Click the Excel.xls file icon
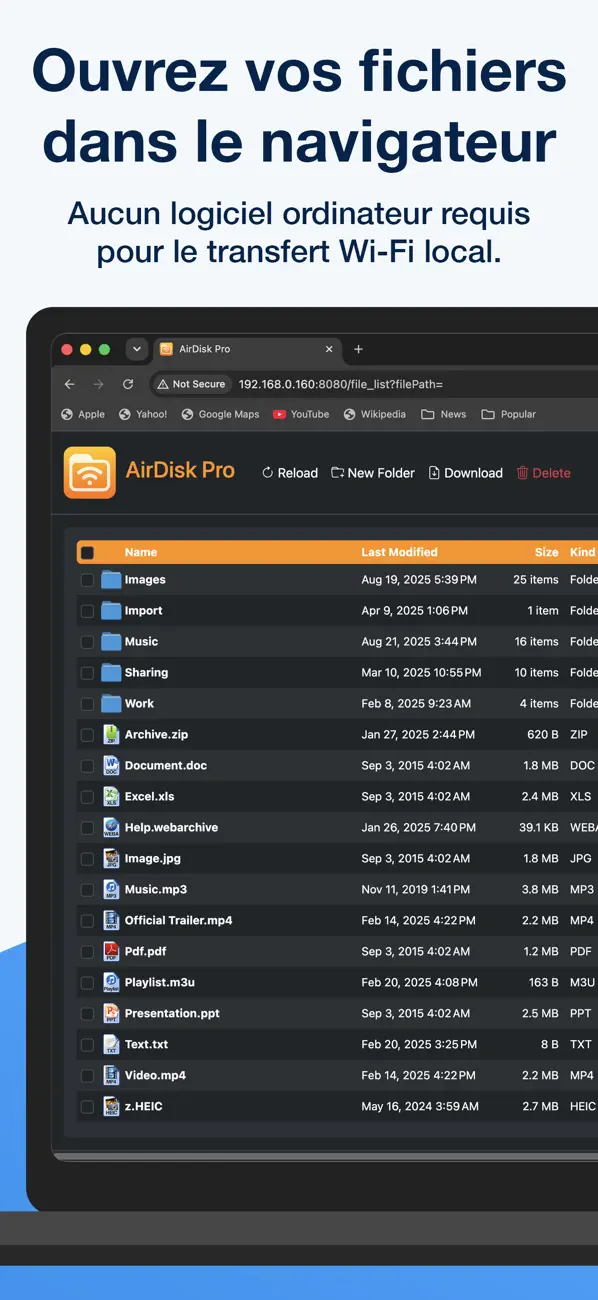598x1300 pixels. [x=111, y=797]
